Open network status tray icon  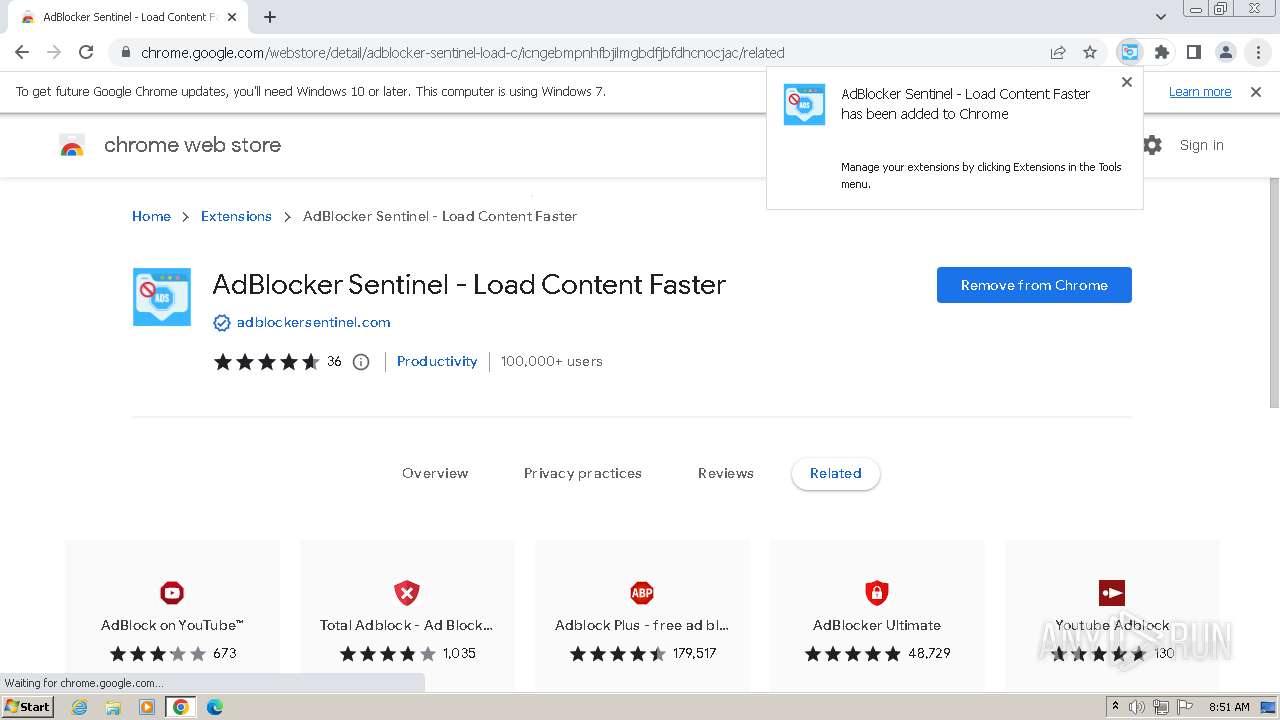pyautogui.click(x=1161, y=707)
